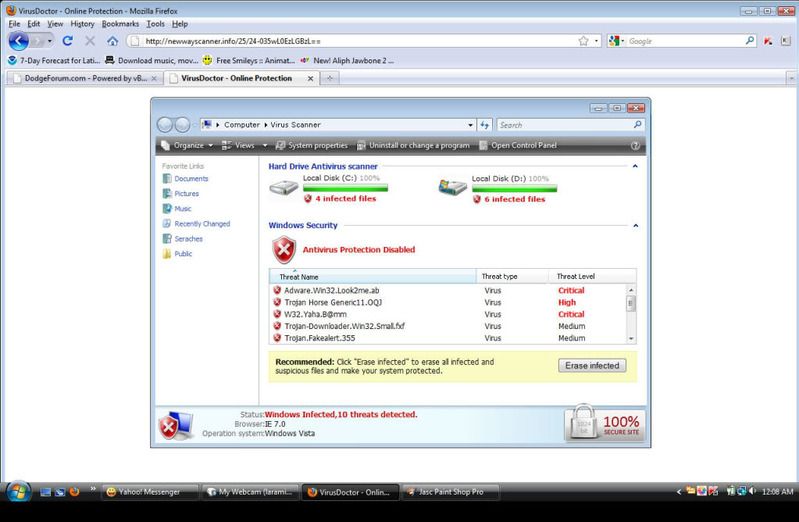This screenshot has height=522, width=799.
Task: Click the fake scanner refresh arrows icon
Action: (x=485, y=125)
